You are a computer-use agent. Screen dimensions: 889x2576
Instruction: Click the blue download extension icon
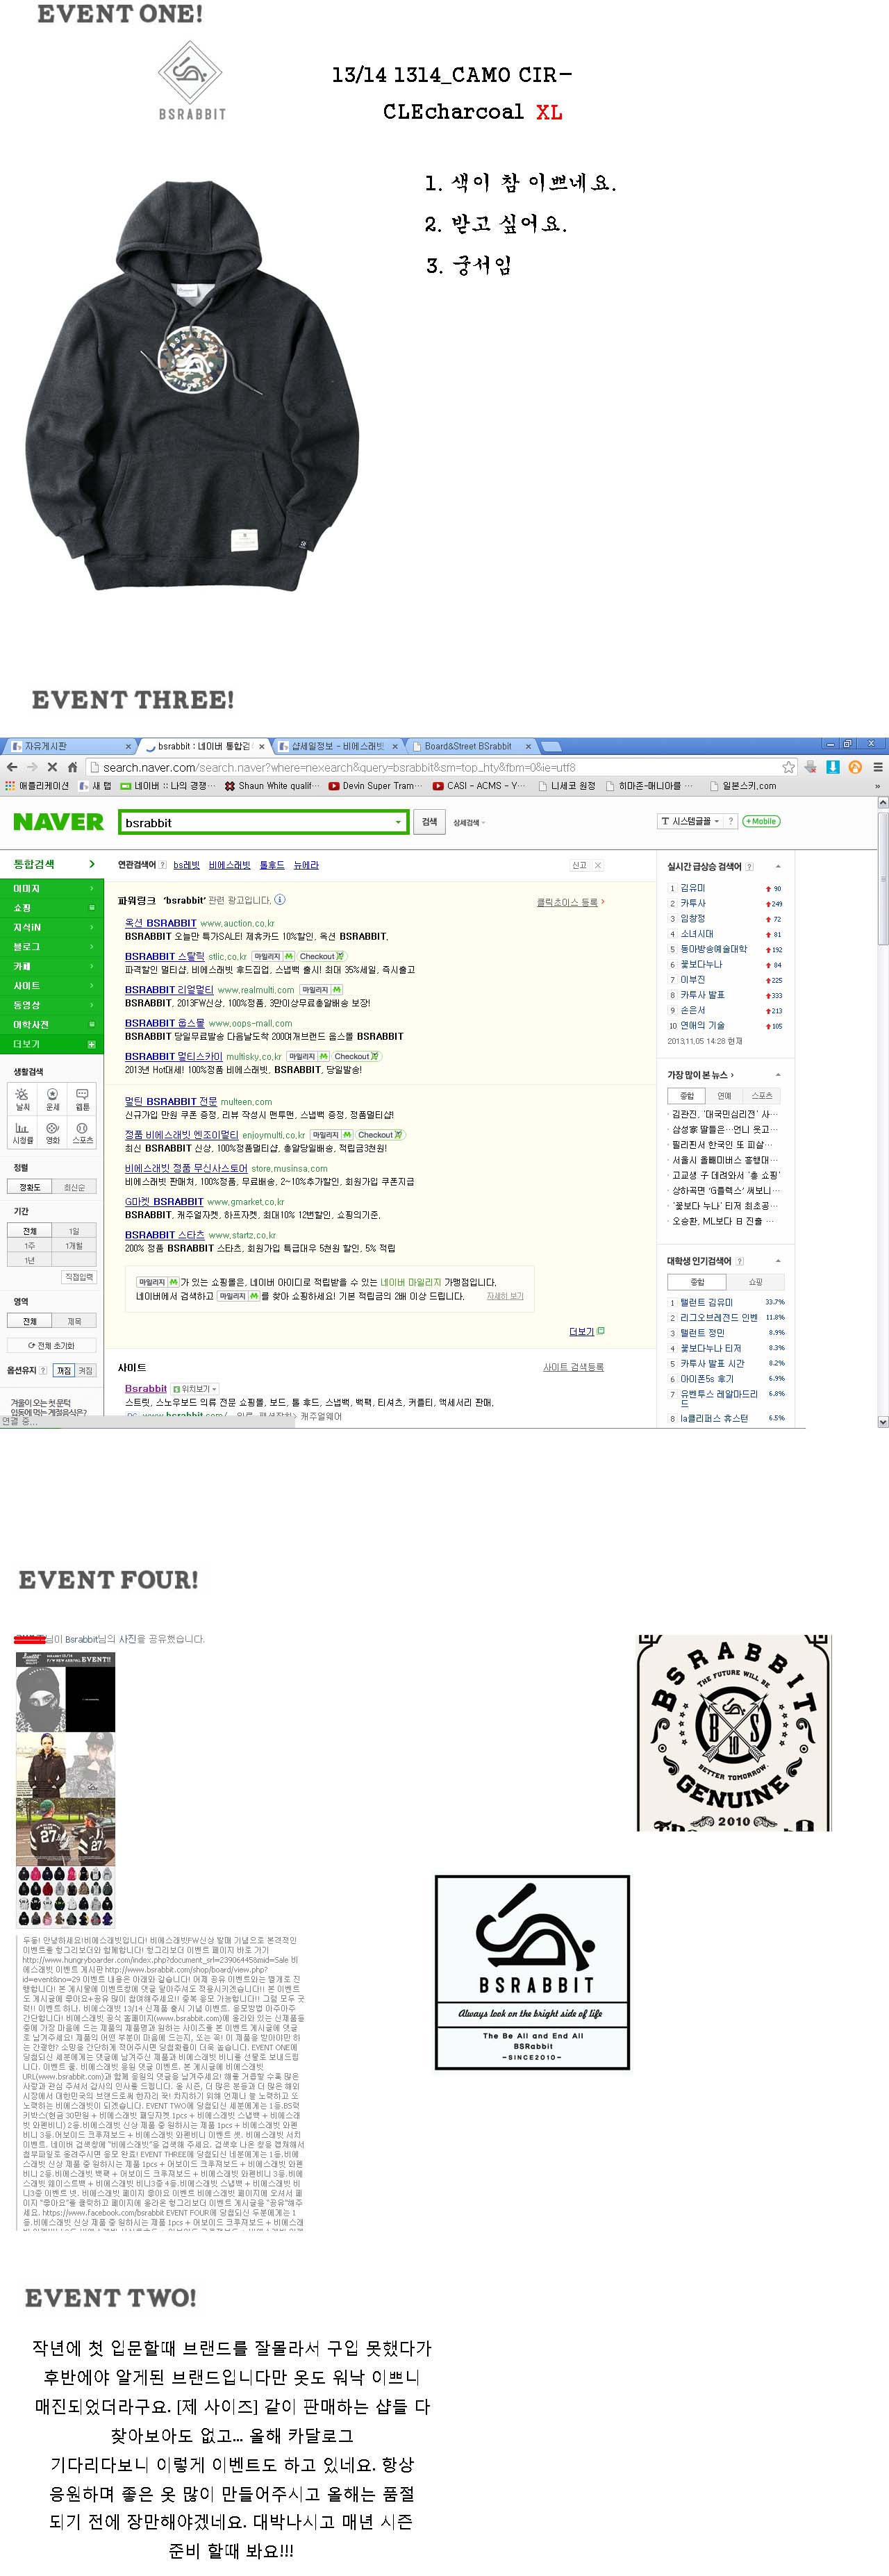click(x=832, y=767)
